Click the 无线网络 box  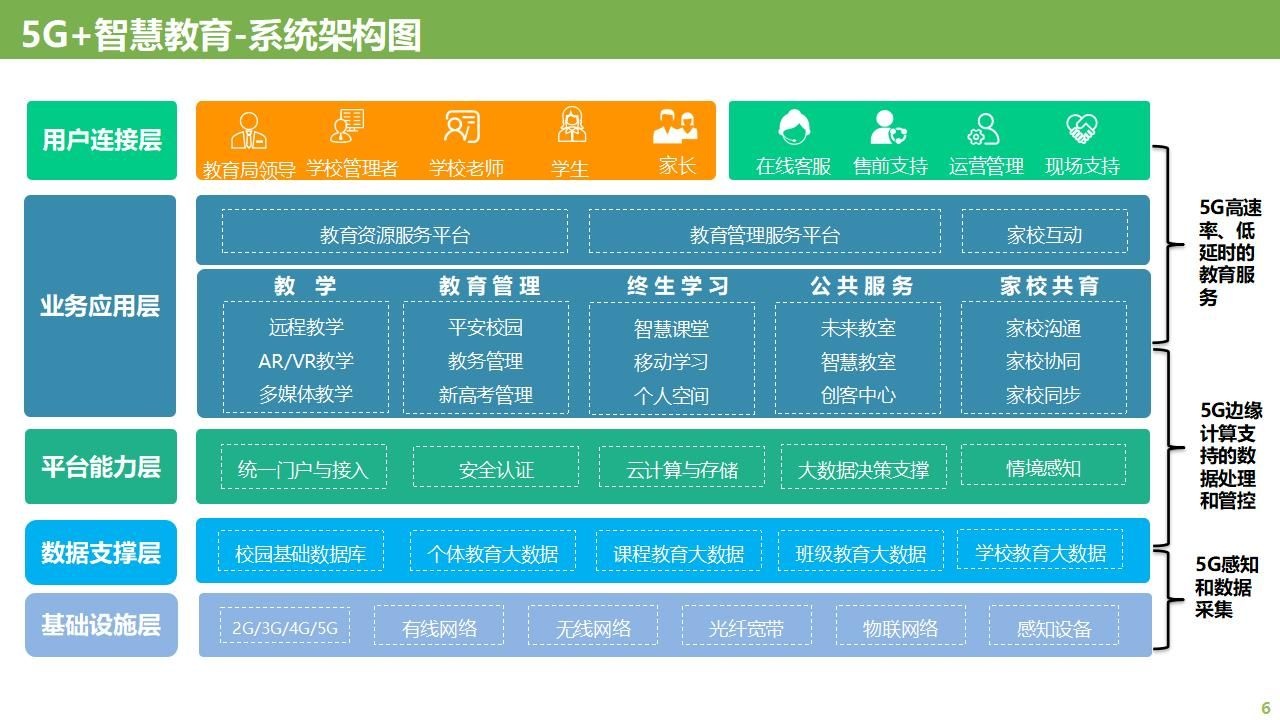(594, 626)
